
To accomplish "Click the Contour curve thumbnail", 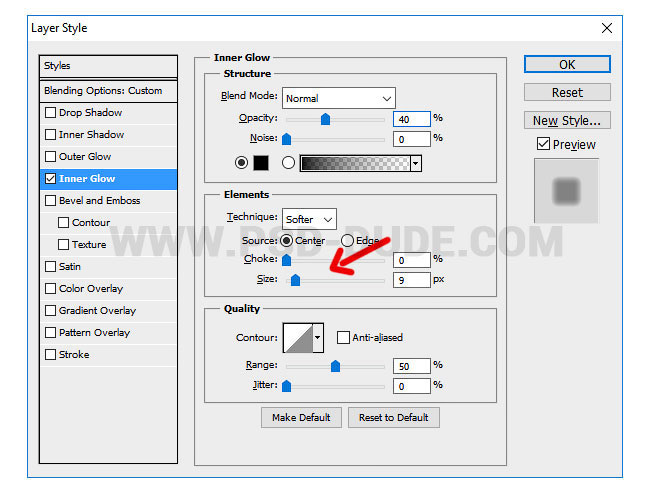I will coord(298,338).
